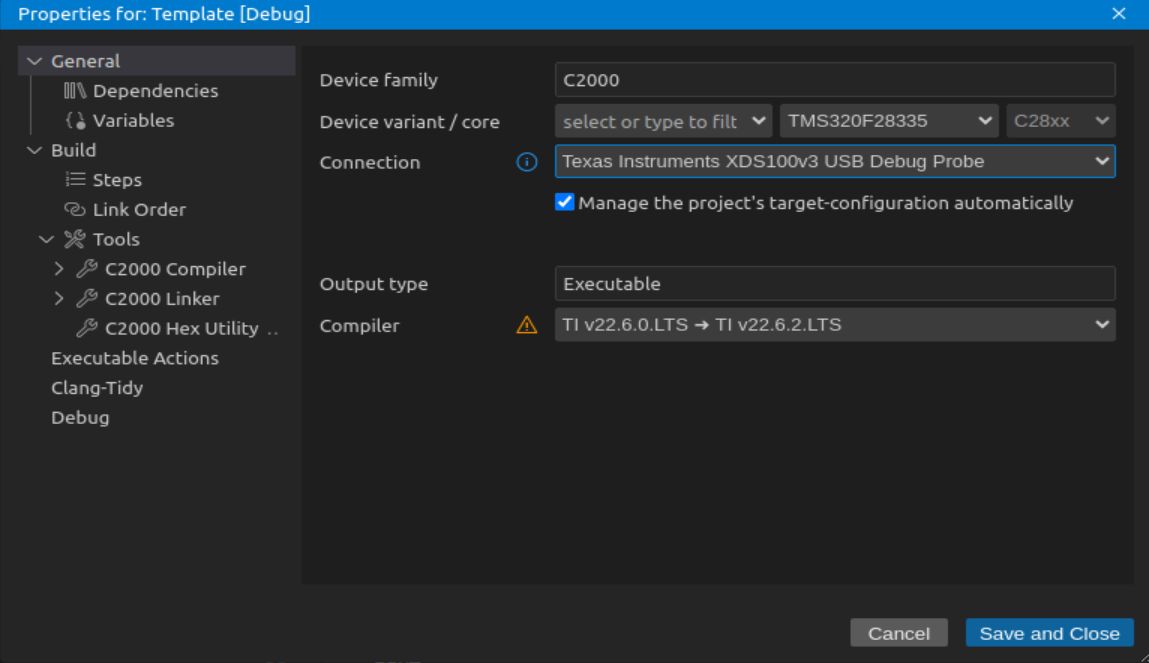1149x663 pixels.
Task: Click the Steps list icon
Action: pos(75,179)
